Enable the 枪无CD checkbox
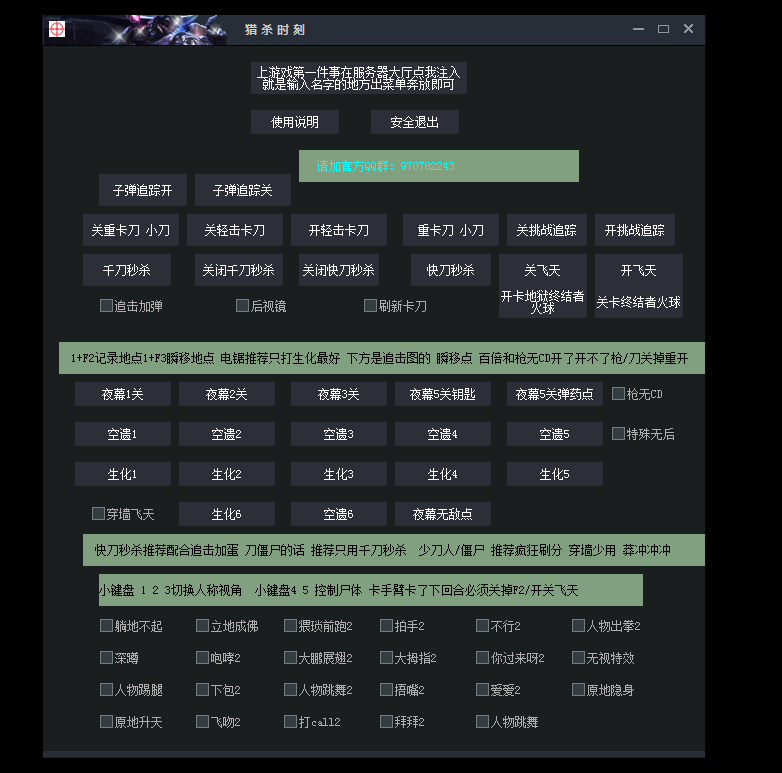Image resolution: width=782 pixels, height=773 pixels. [x=618, y=394]
